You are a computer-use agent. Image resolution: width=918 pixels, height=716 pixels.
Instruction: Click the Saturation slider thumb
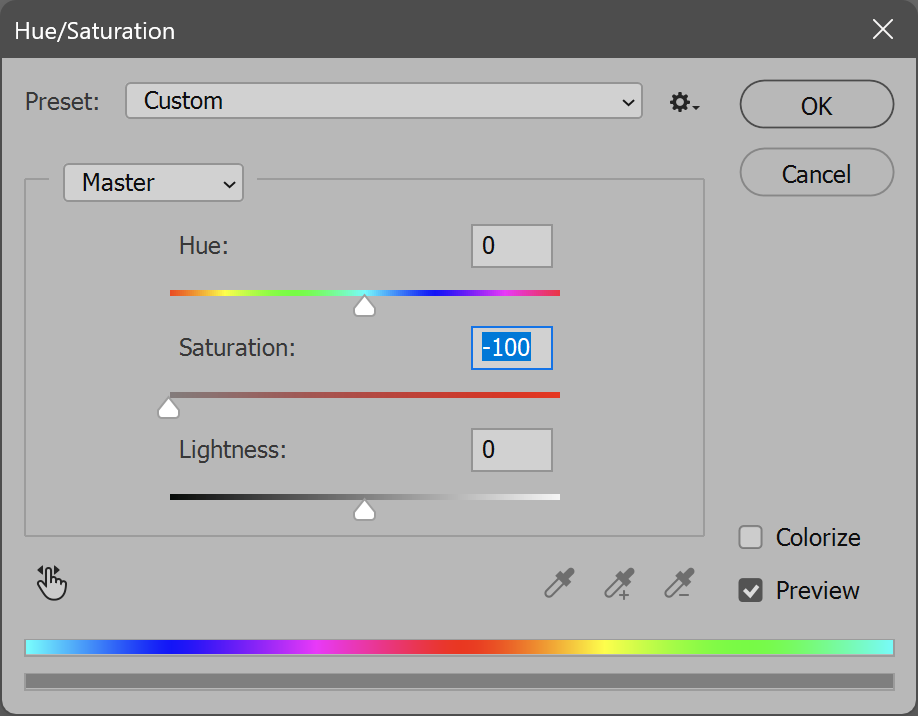pos(169,407)
